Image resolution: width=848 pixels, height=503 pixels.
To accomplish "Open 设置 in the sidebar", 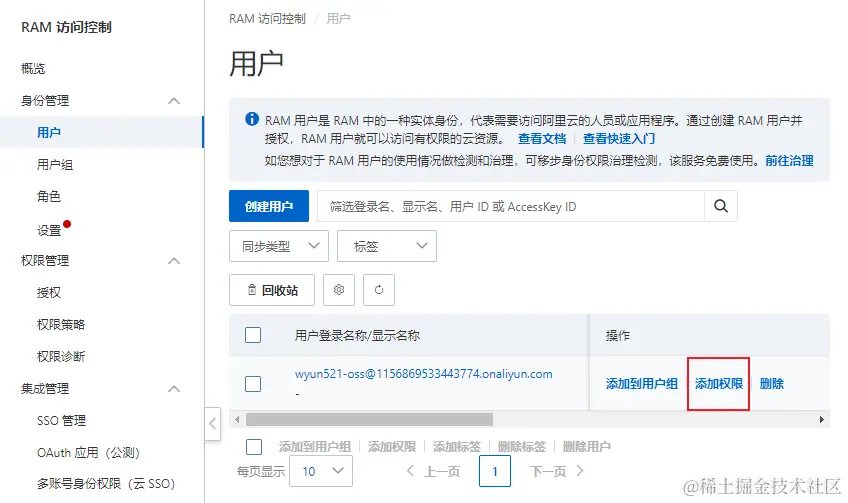I will (x=49, y=230).
